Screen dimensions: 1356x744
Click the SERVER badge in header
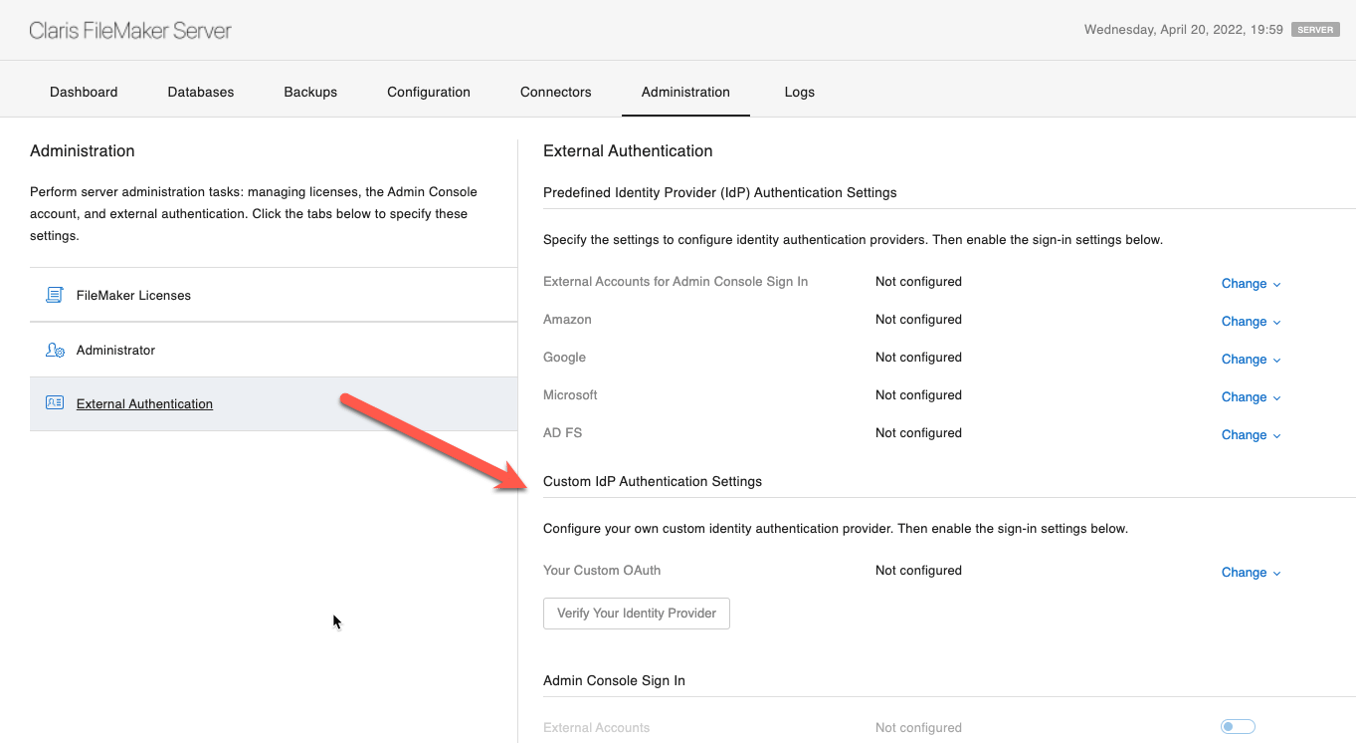(x=1315, y=30)
